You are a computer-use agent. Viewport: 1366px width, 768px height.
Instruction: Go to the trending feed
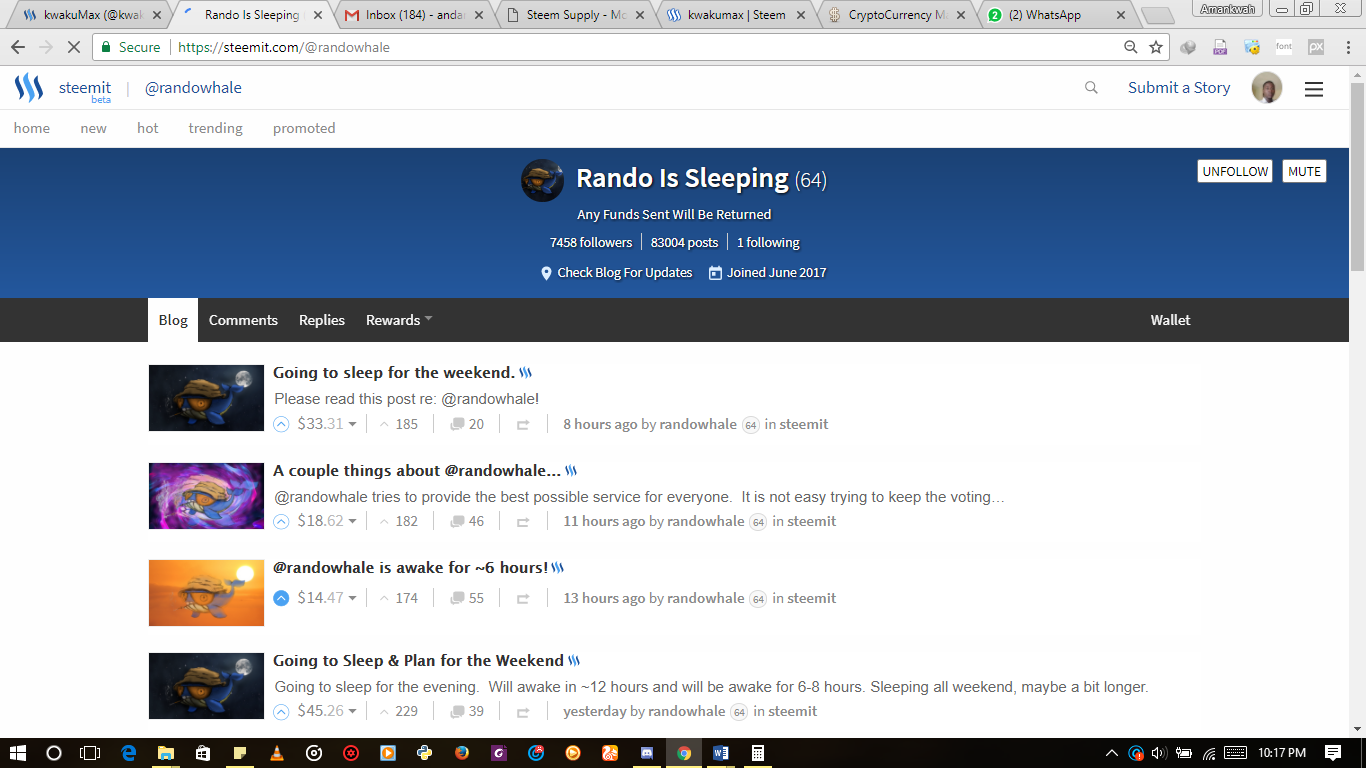[216, 128]
